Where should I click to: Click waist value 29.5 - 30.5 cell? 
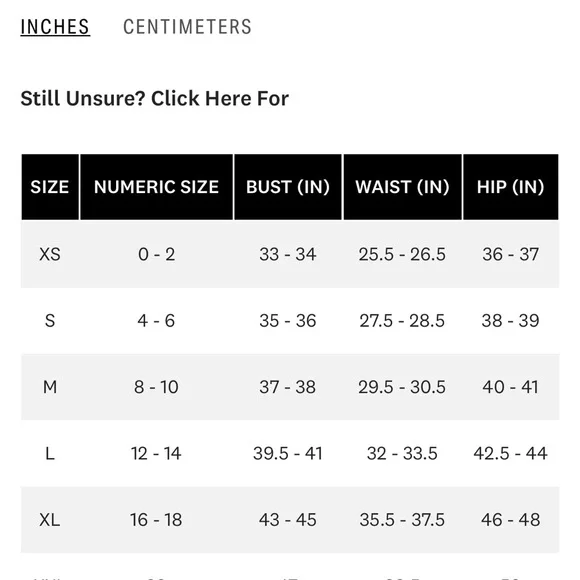coord(402,387)
